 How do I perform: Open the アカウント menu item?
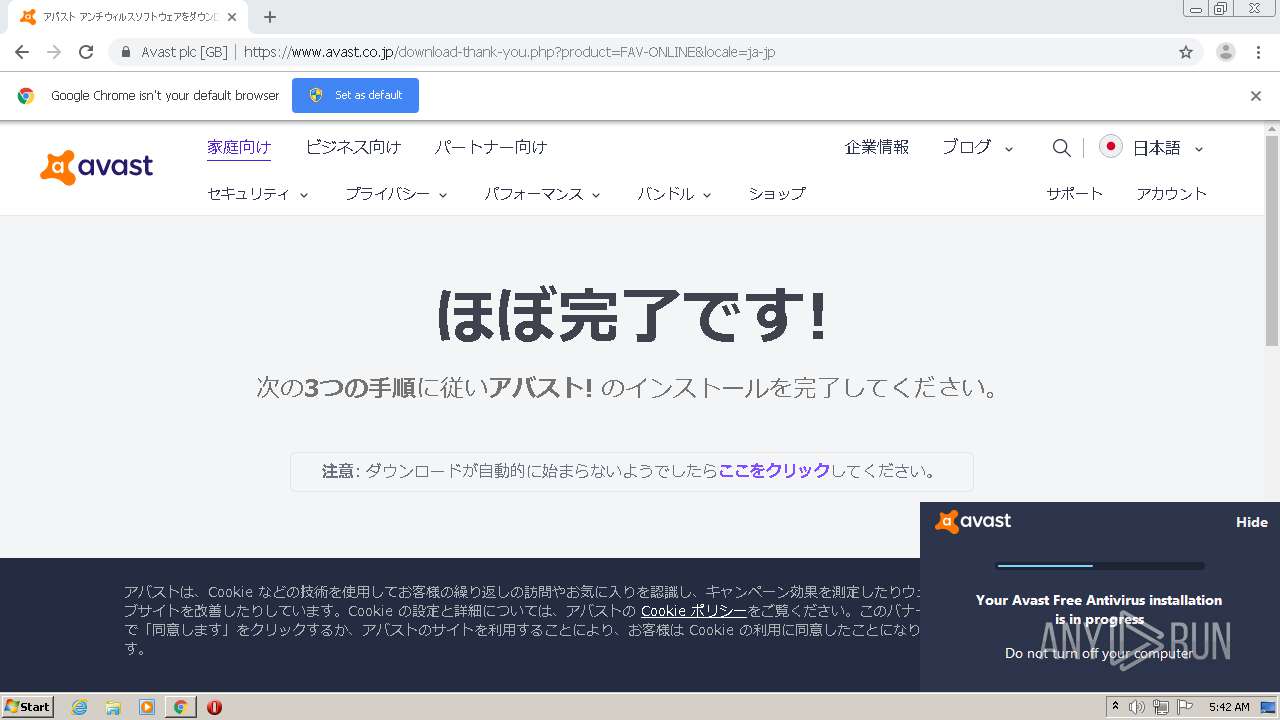pos(1171,194)
